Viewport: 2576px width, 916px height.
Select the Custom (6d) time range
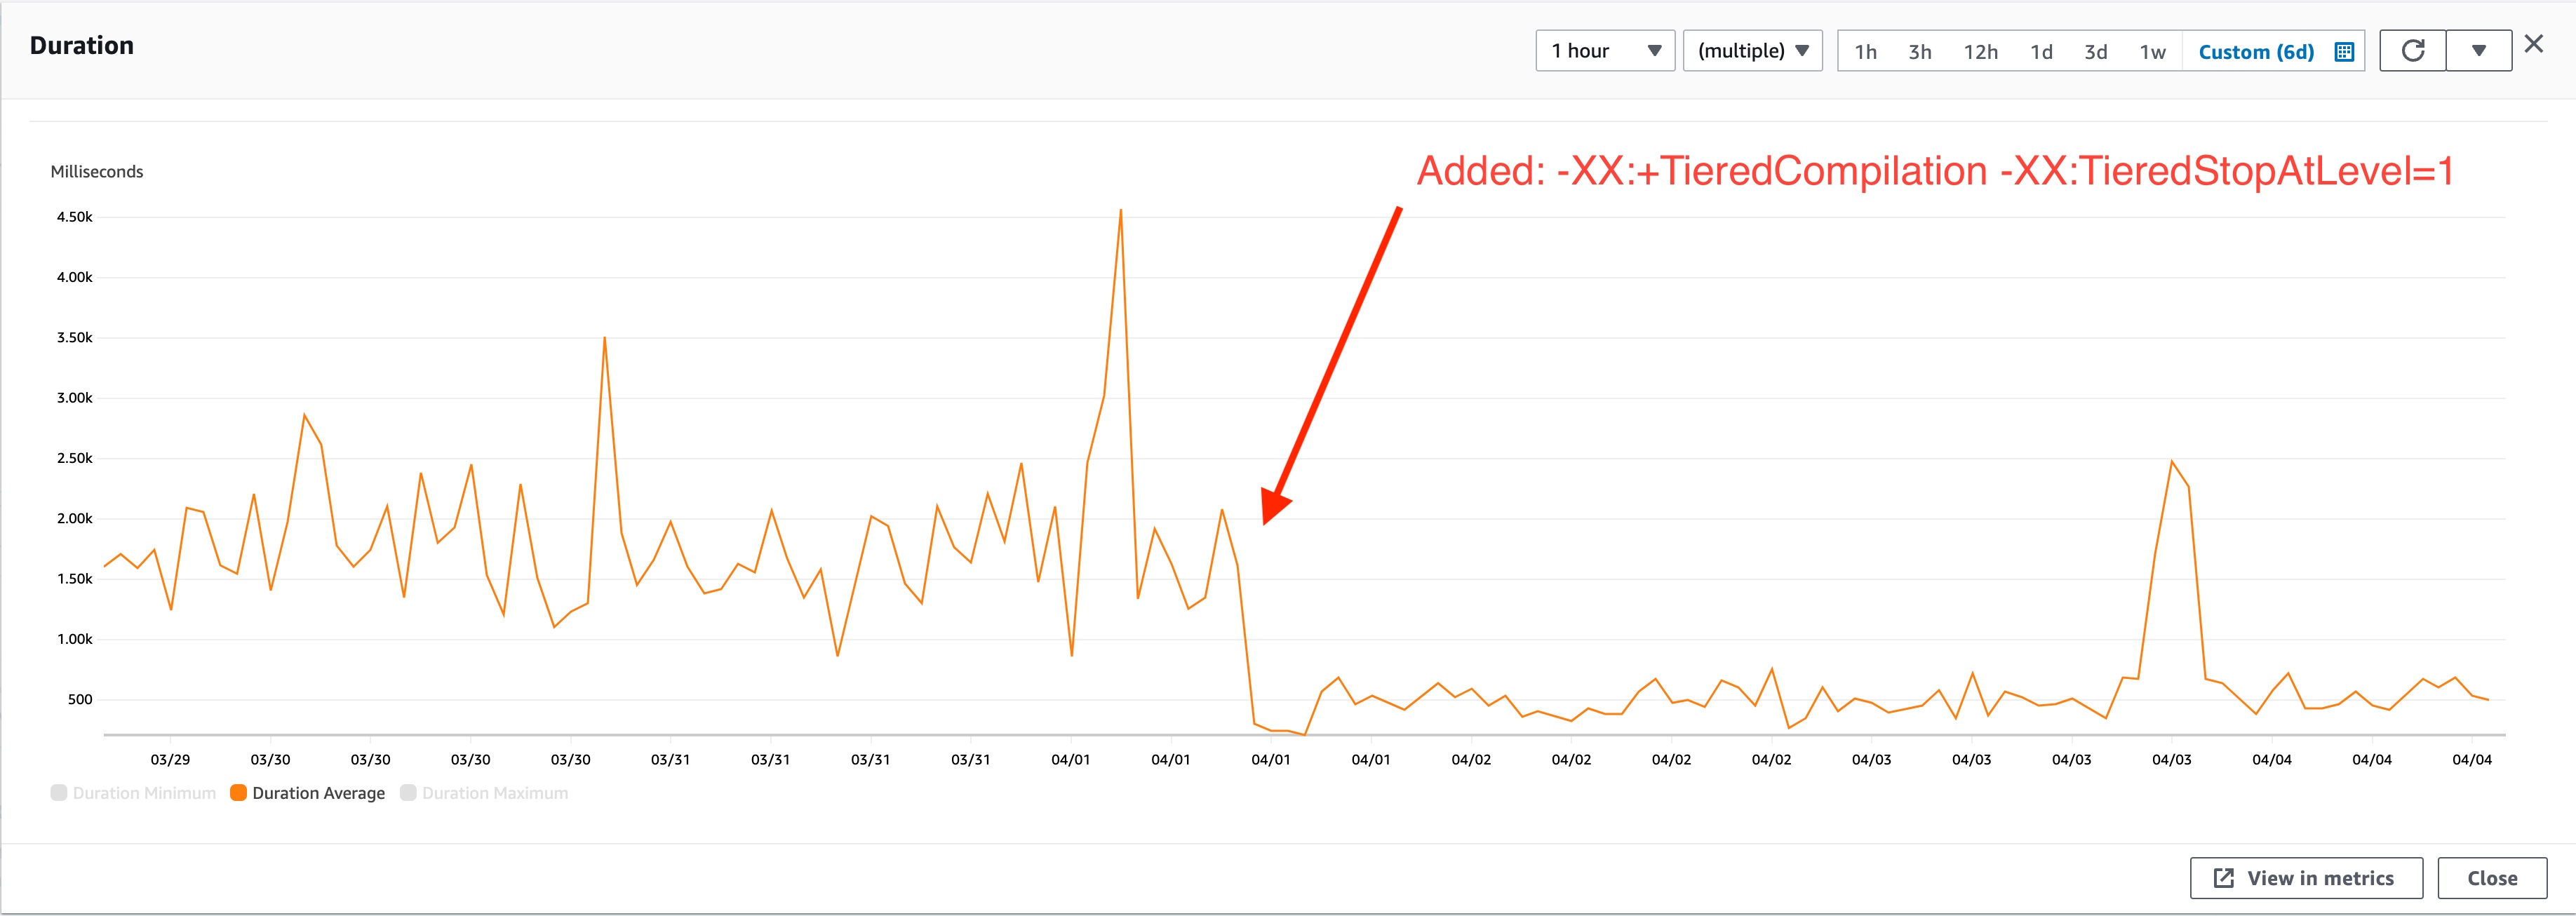click(2255, 51)
